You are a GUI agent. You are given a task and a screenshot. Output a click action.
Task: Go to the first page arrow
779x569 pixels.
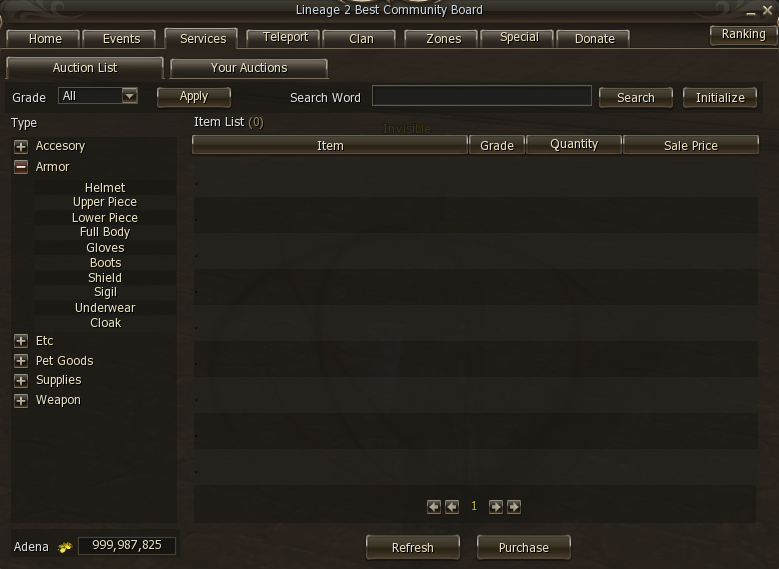pos(434,506)
